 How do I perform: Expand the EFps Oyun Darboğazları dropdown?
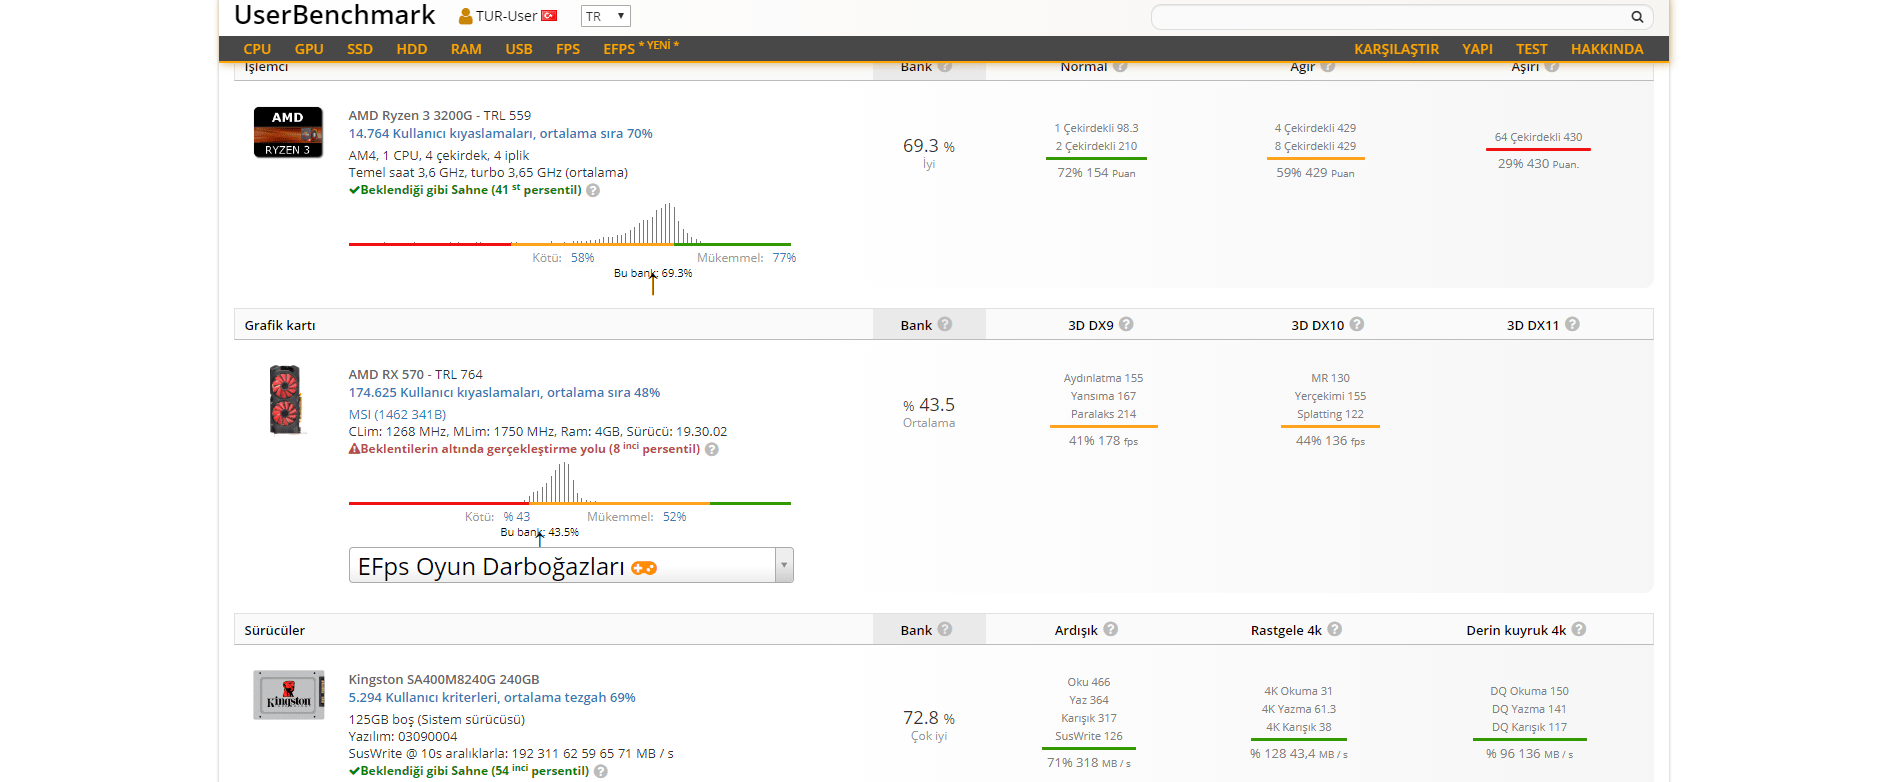(x=571, y=565)
